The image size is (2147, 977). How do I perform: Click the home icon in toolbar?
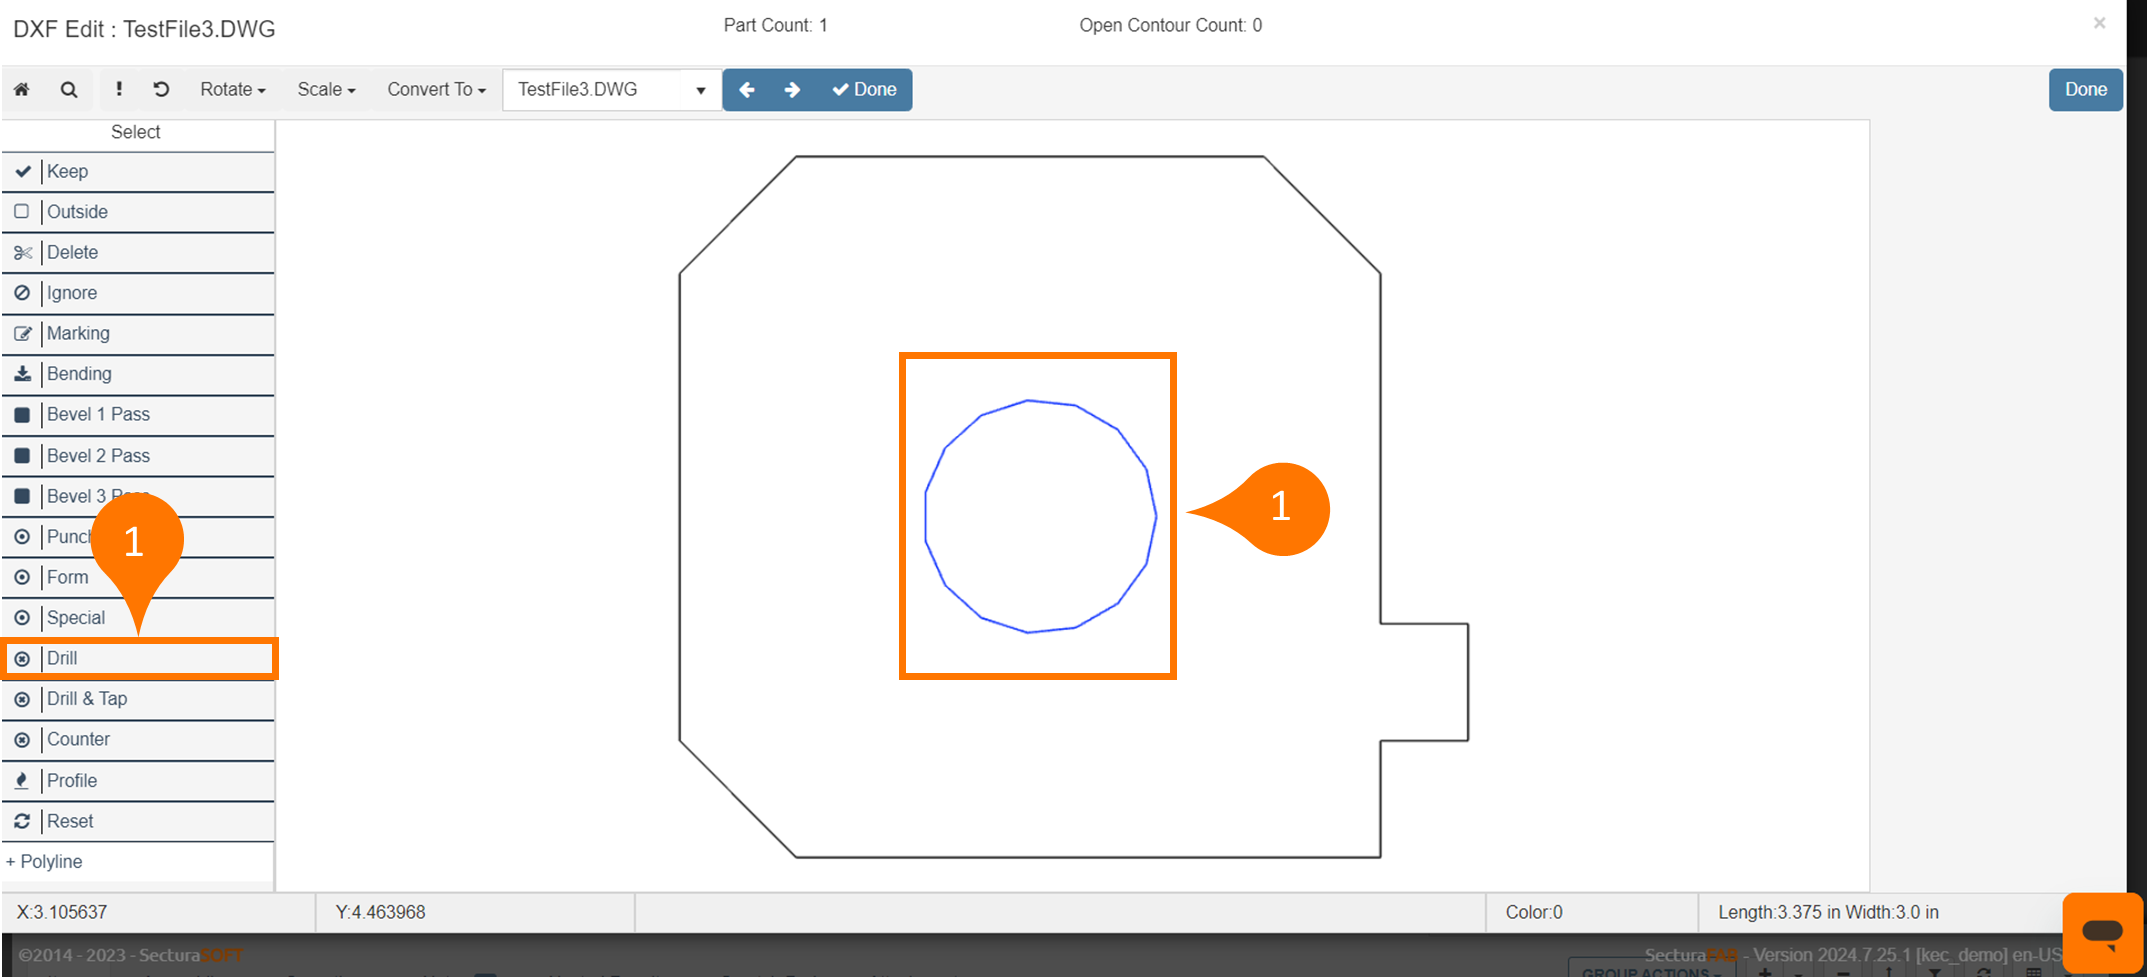(x=22, y=90)
